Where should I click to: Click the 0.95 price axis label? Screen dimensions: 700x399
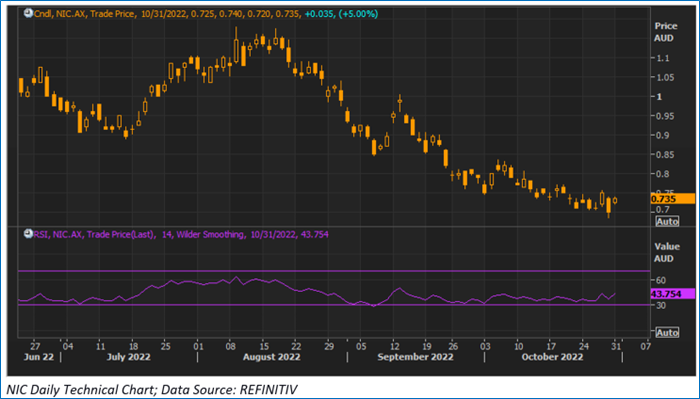(665, 116)
